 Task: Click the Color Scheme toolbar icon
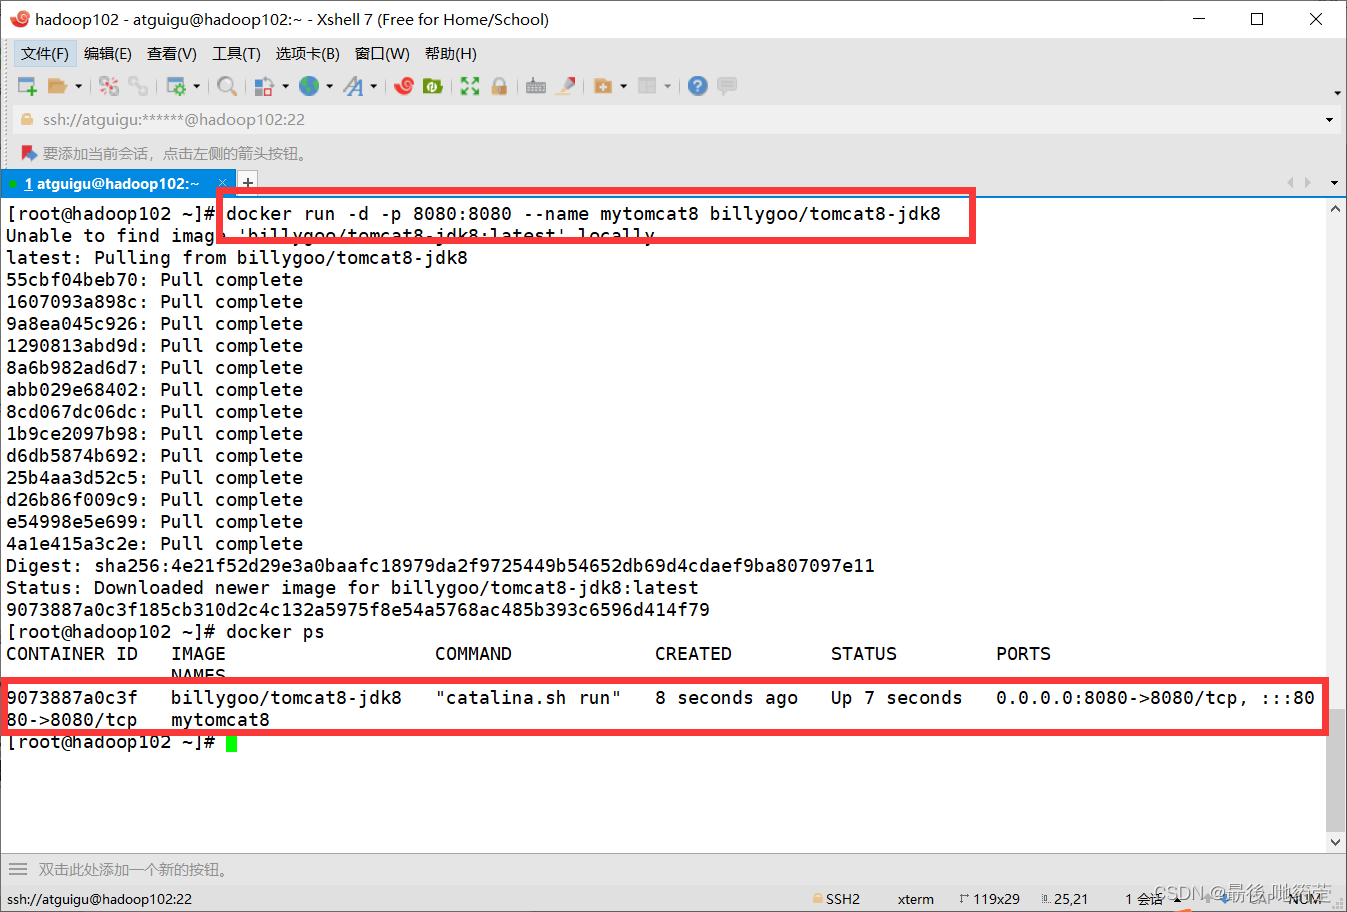(264, 86)
